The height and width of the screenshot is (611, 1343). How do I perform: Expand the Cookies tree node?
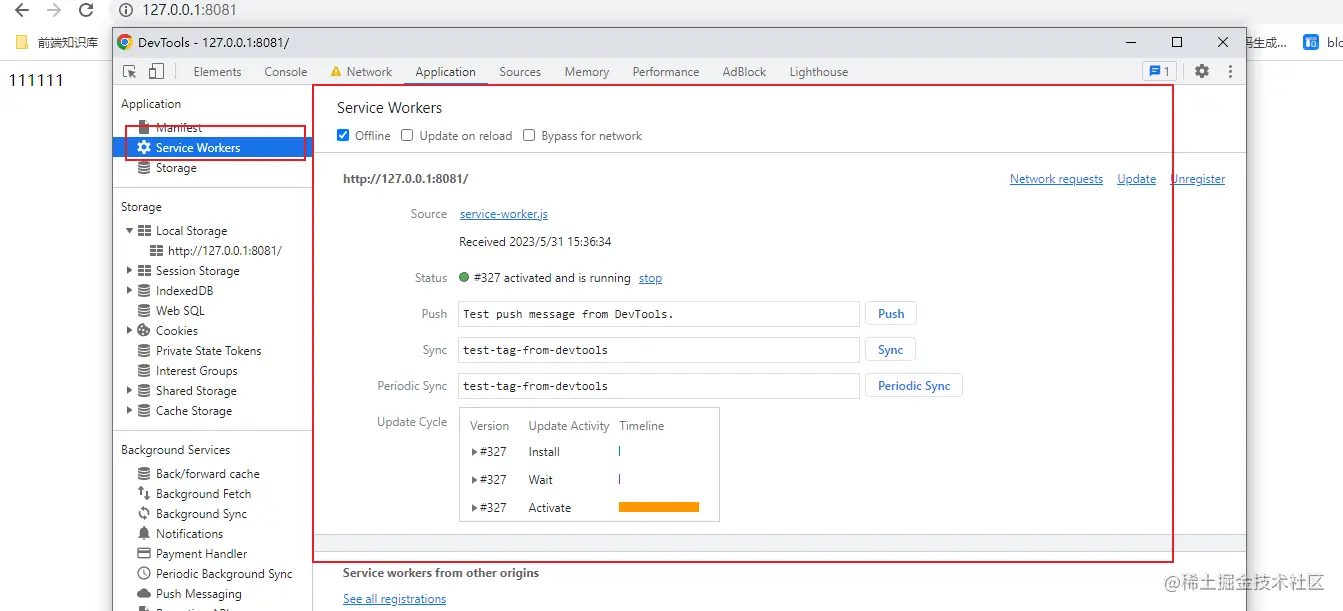(x=129, y=330)
